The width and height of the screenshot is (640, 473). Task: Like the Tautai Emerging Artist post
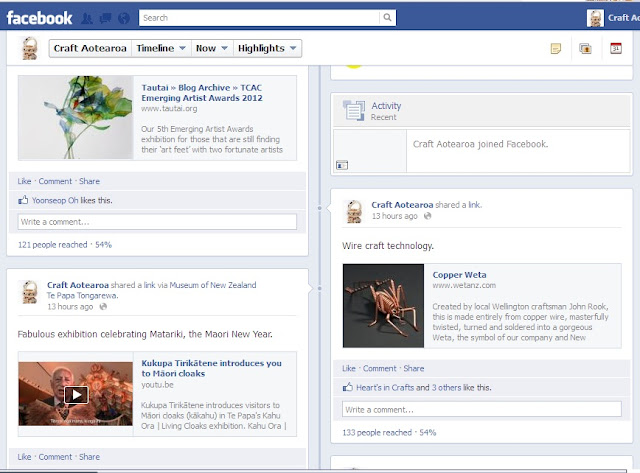[24, 181]
